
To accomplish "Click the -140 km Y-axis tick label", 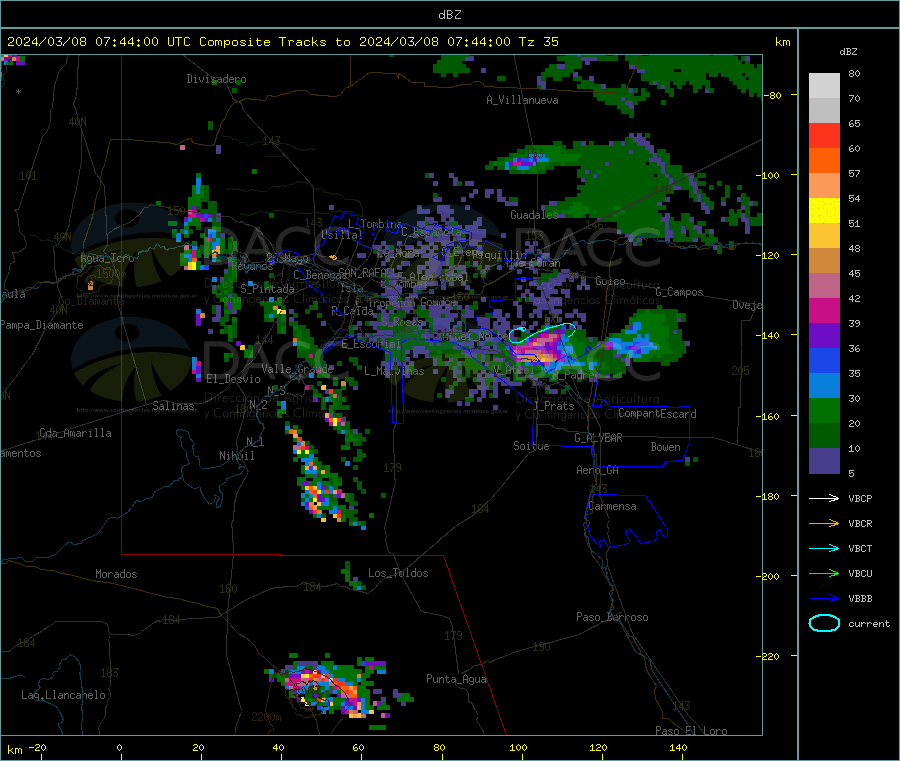I will coord(770,335).
